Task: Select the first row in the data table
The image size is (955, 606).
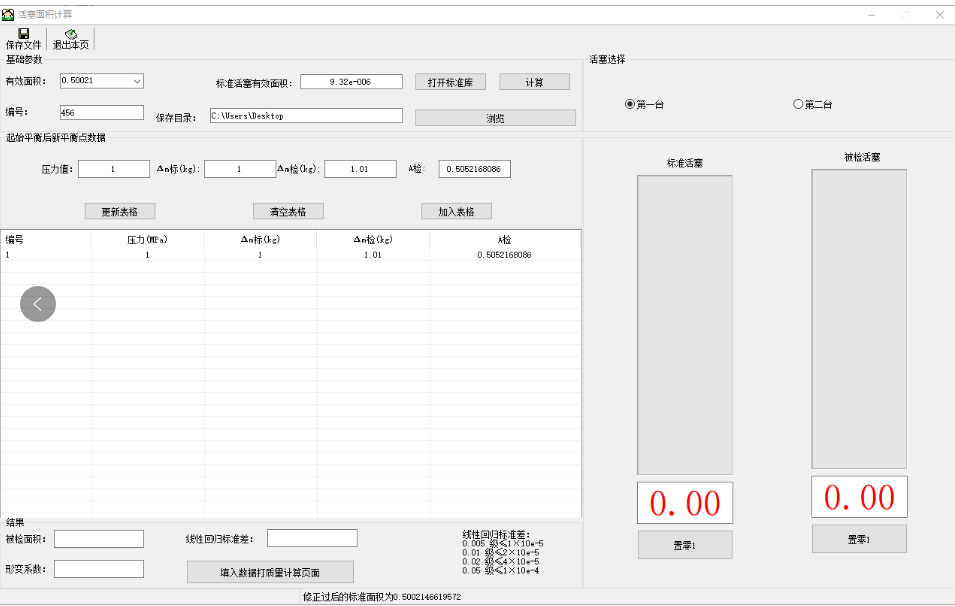Action: click(290, 255)
